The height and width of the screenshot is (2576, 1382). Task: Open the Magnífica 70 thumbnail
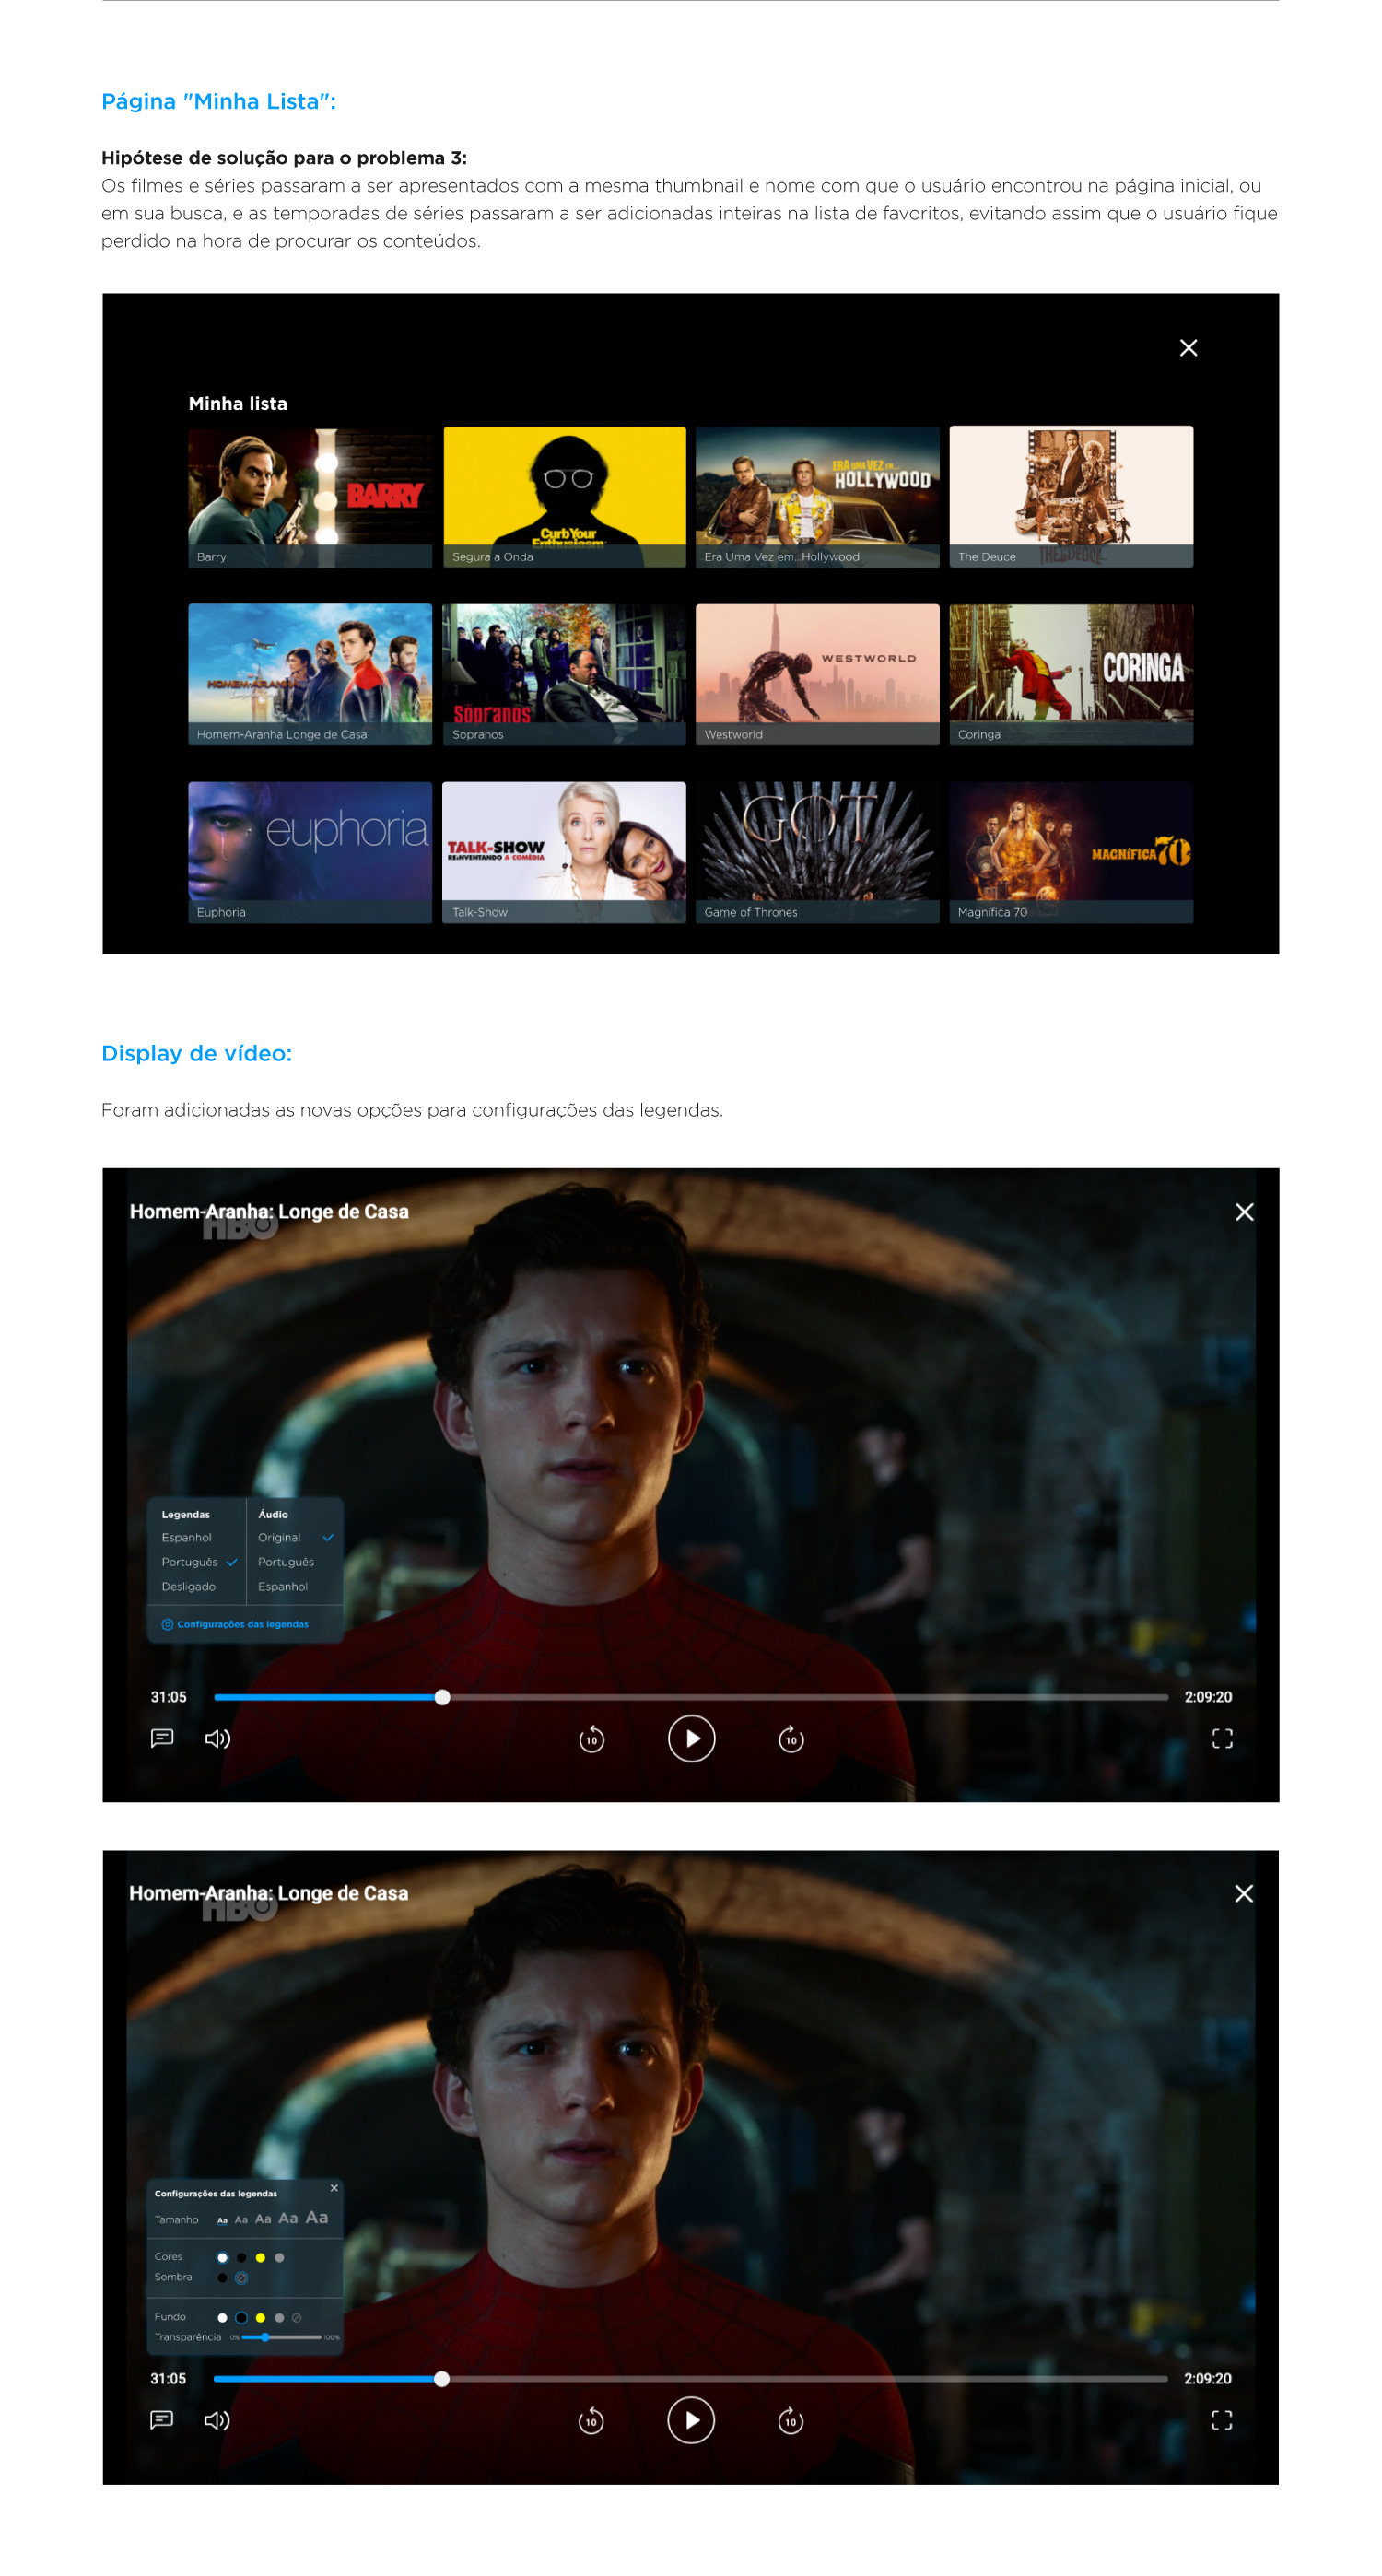(x=1071, y=852)
